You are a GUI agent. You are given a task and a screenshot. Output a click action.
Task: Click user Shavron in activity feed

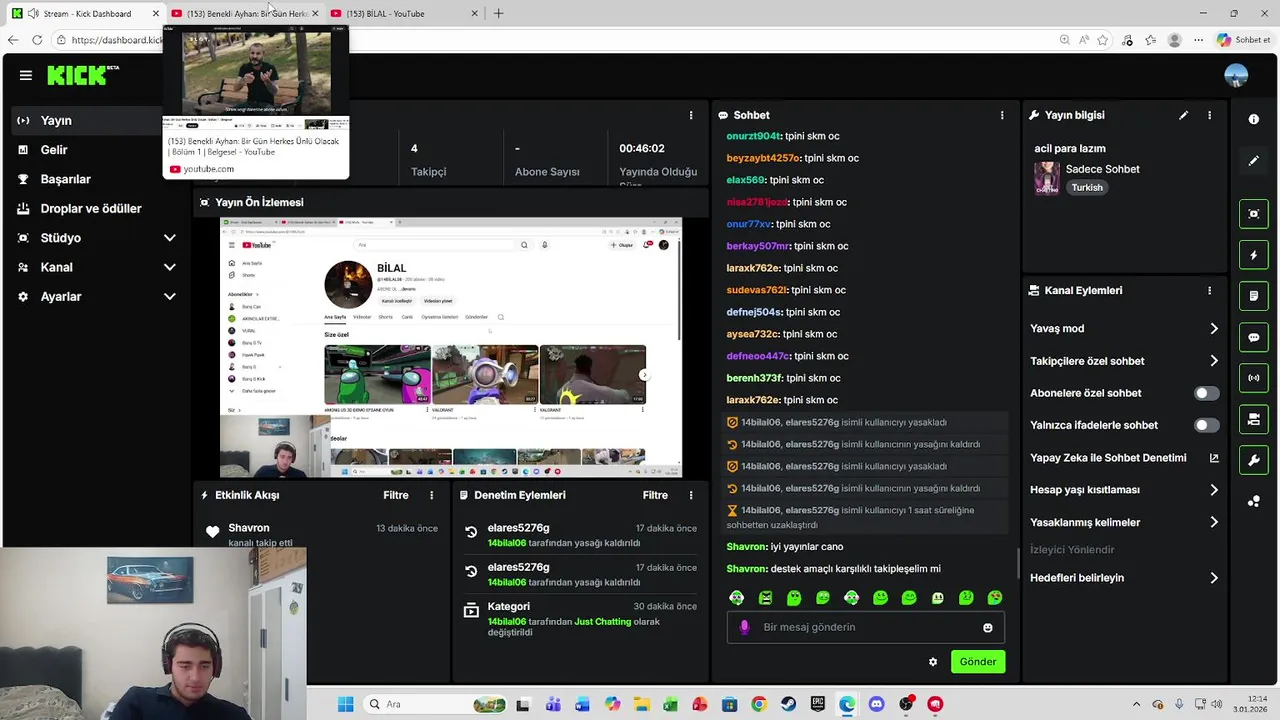point(249,528)
